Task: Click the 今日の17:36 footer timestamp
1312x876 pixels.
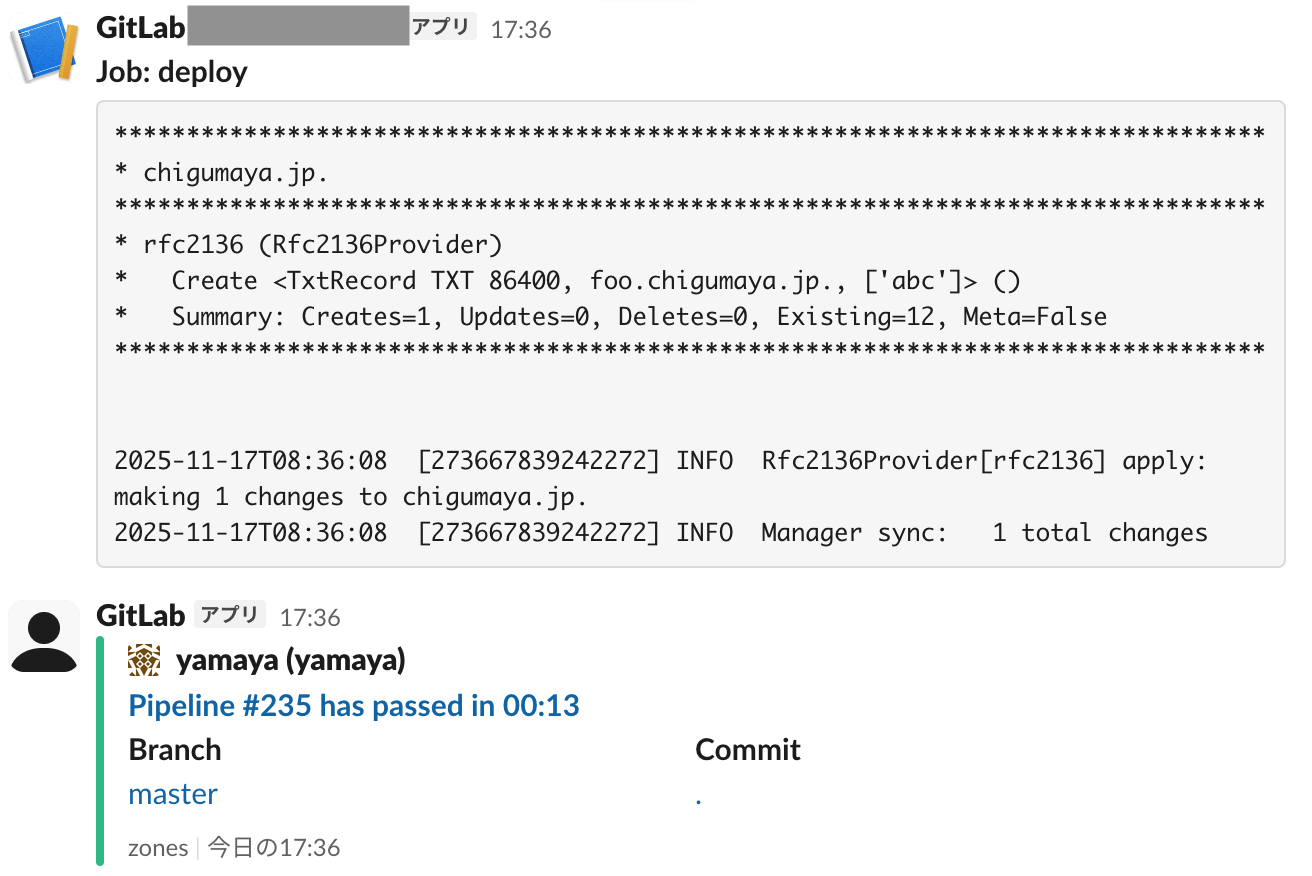Action: 274,848
